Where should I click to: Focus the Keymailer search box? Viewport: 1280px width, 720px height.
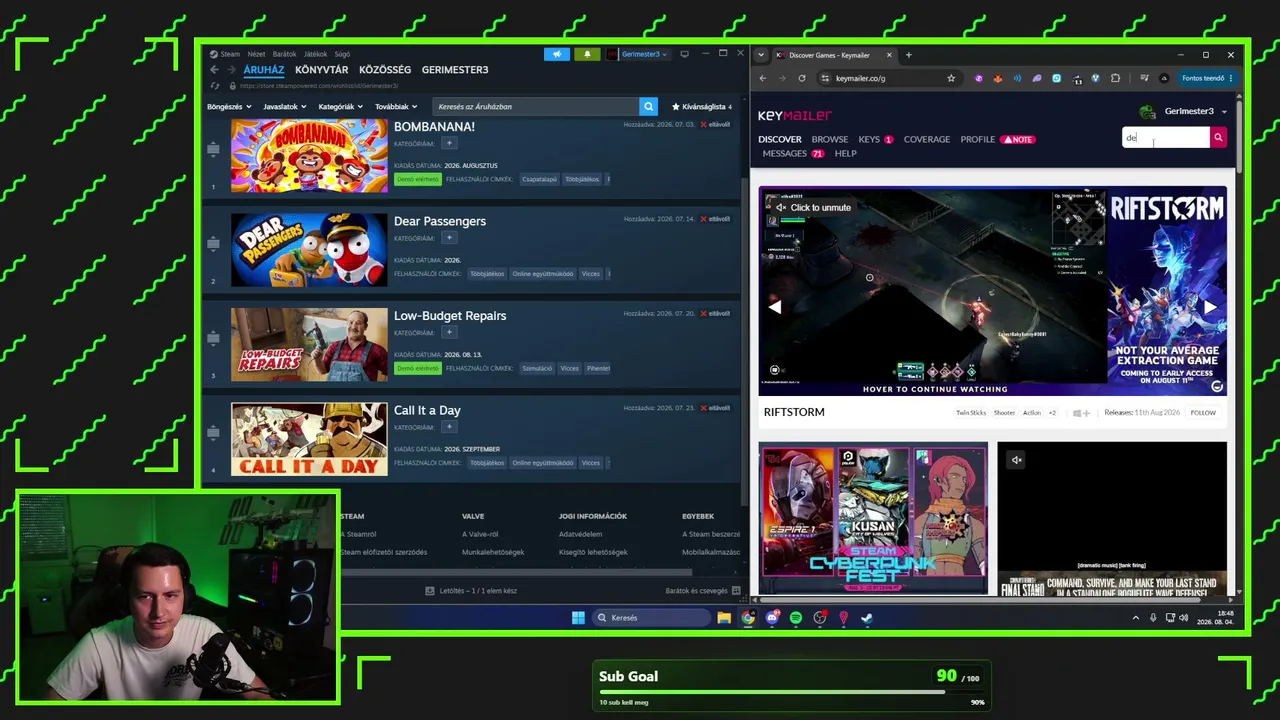point(1166,138)
